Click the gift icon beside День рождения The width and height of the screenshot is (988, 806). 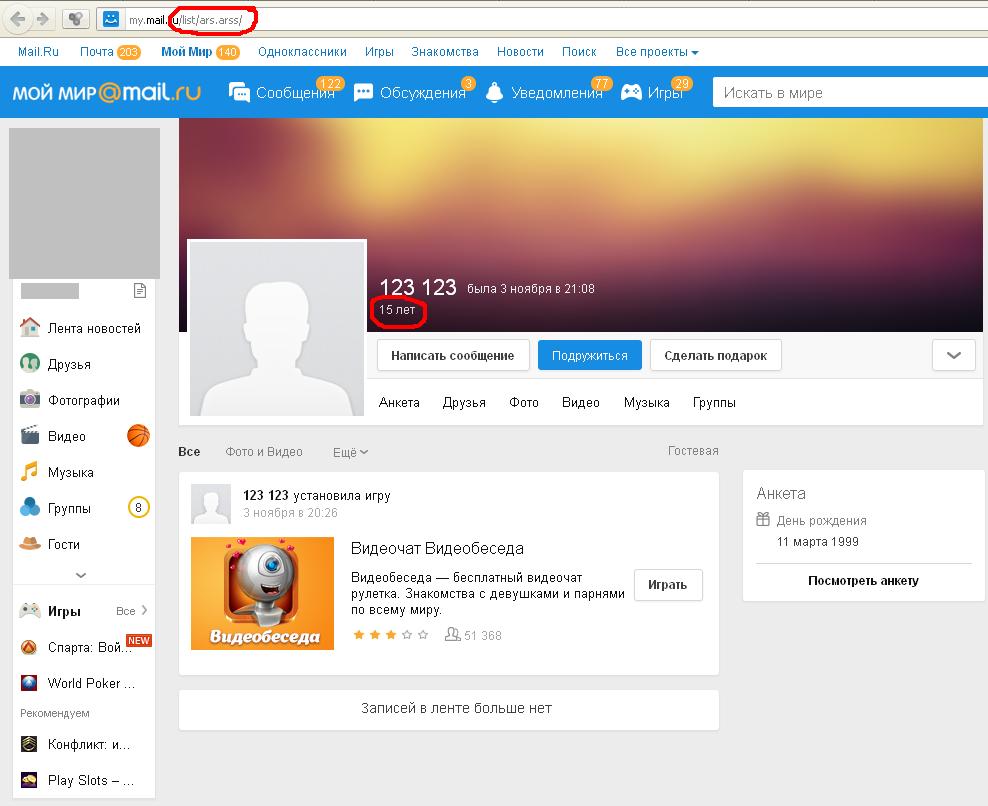coord(763,520)
